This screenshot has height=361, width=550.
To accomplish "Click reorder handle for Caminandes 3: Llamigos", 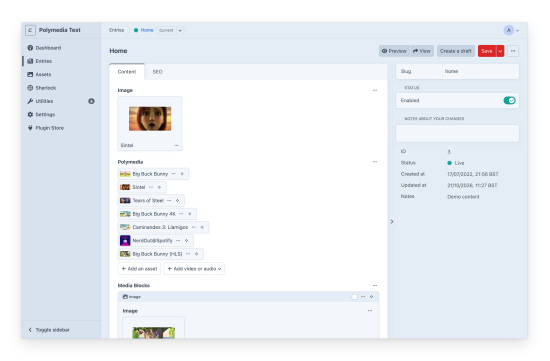I will [x=202, y=227].
